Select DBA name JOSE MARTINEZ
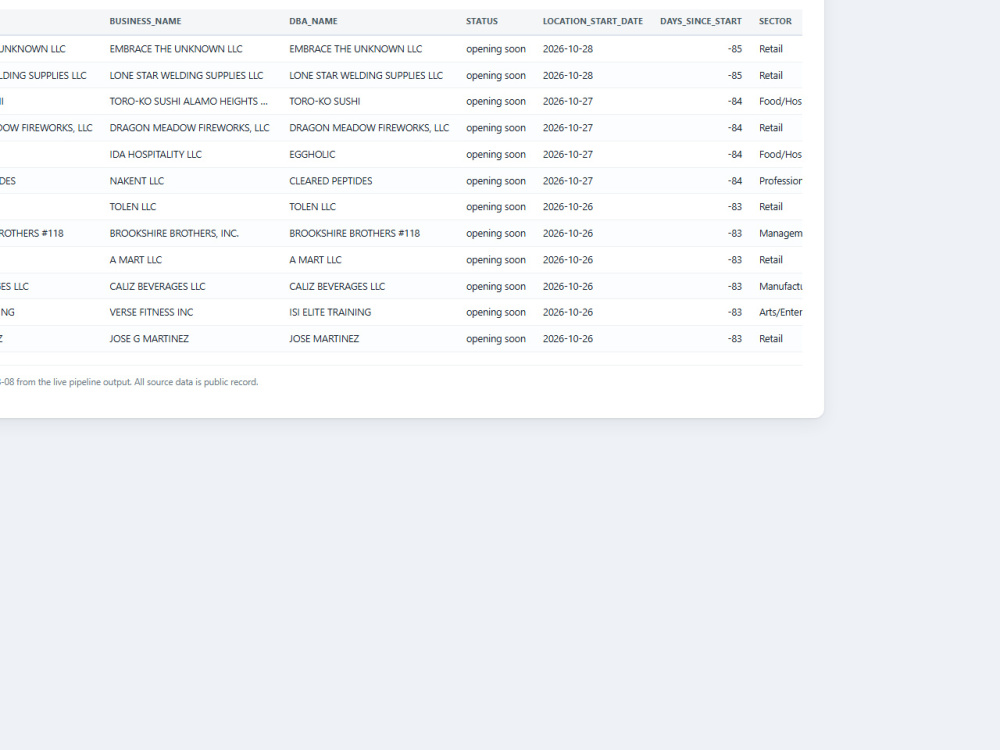The image size is (1000, 750). [324, 339]
